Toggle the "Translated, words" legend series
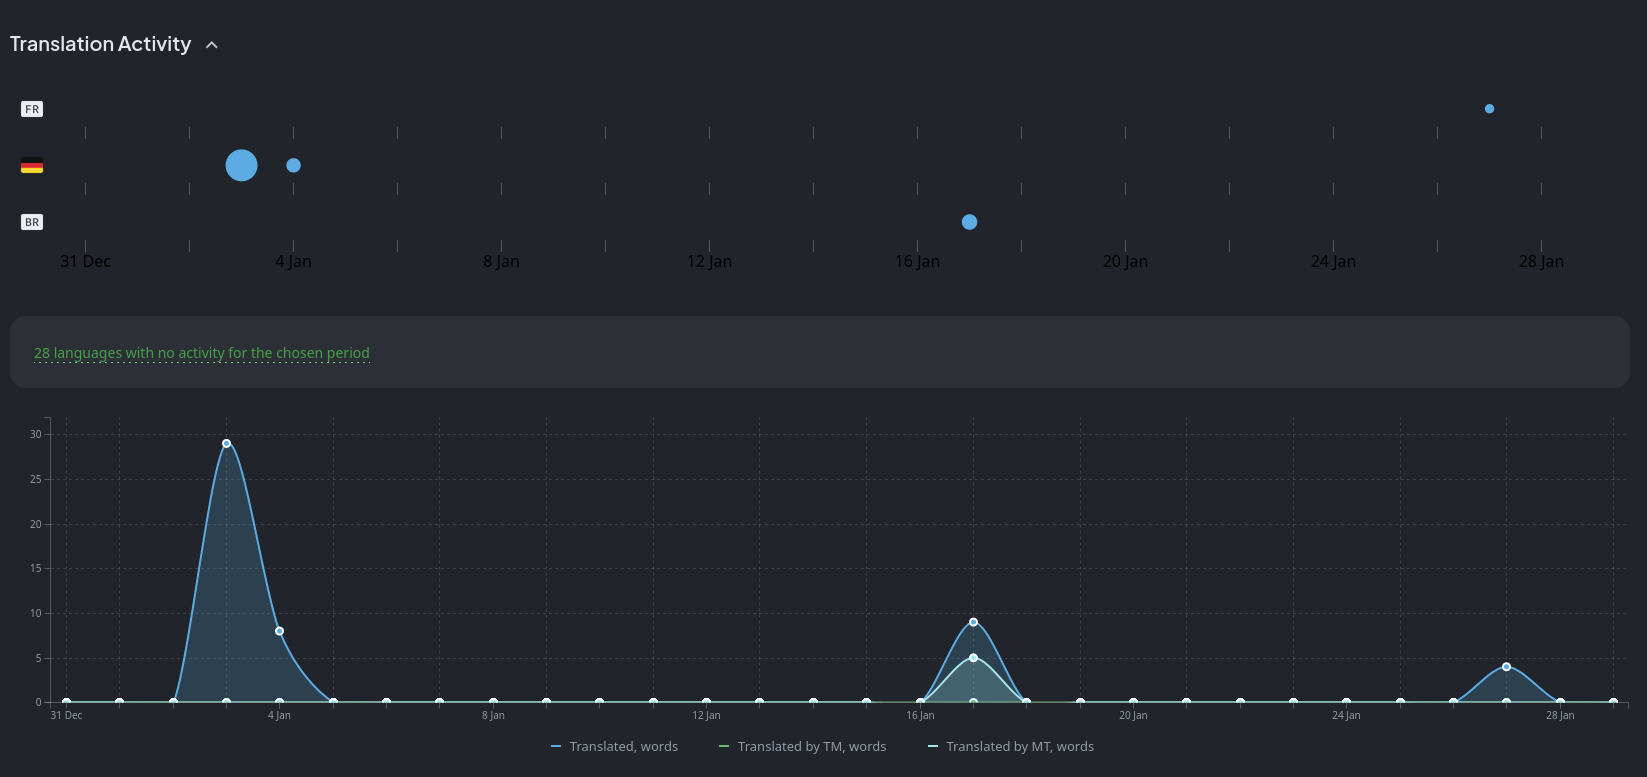The height and width of the screenshot is (777, 1647). [x=614, y=747]
